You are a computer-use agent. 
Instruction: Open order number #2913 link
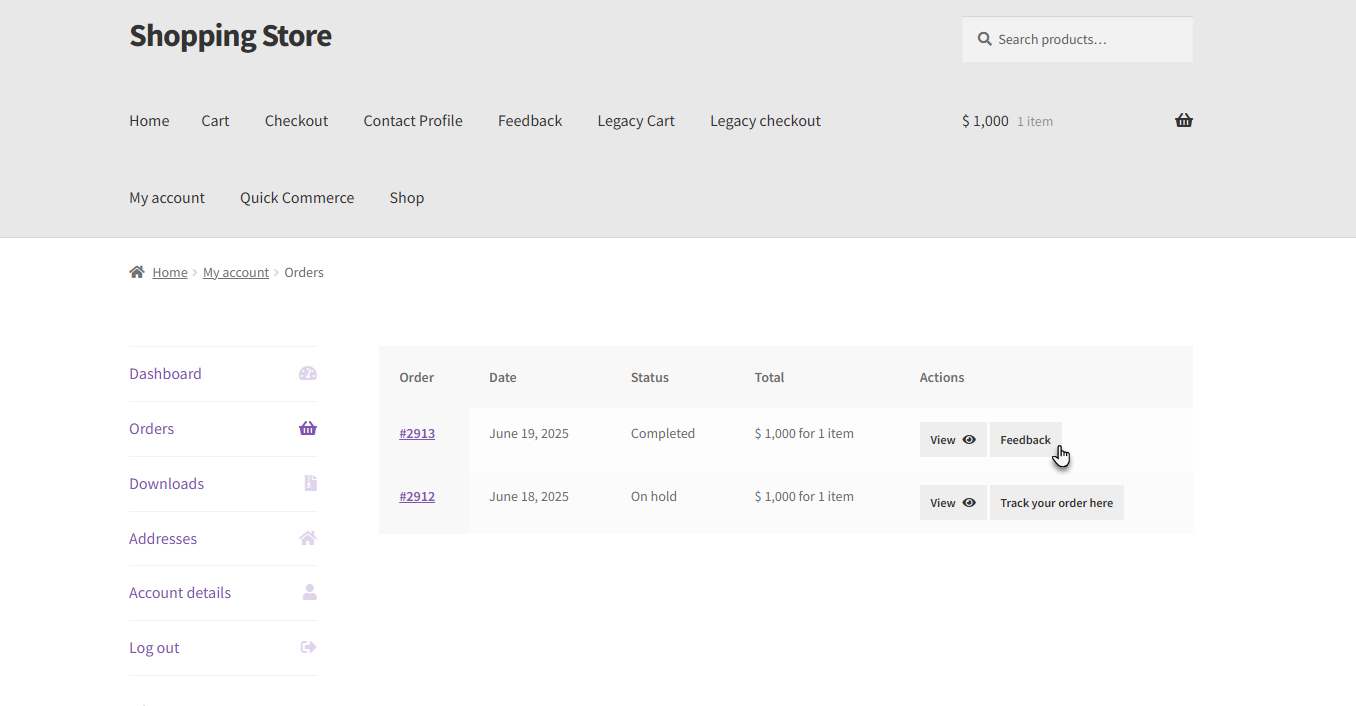pyautogui.click(x=417, y=434)
